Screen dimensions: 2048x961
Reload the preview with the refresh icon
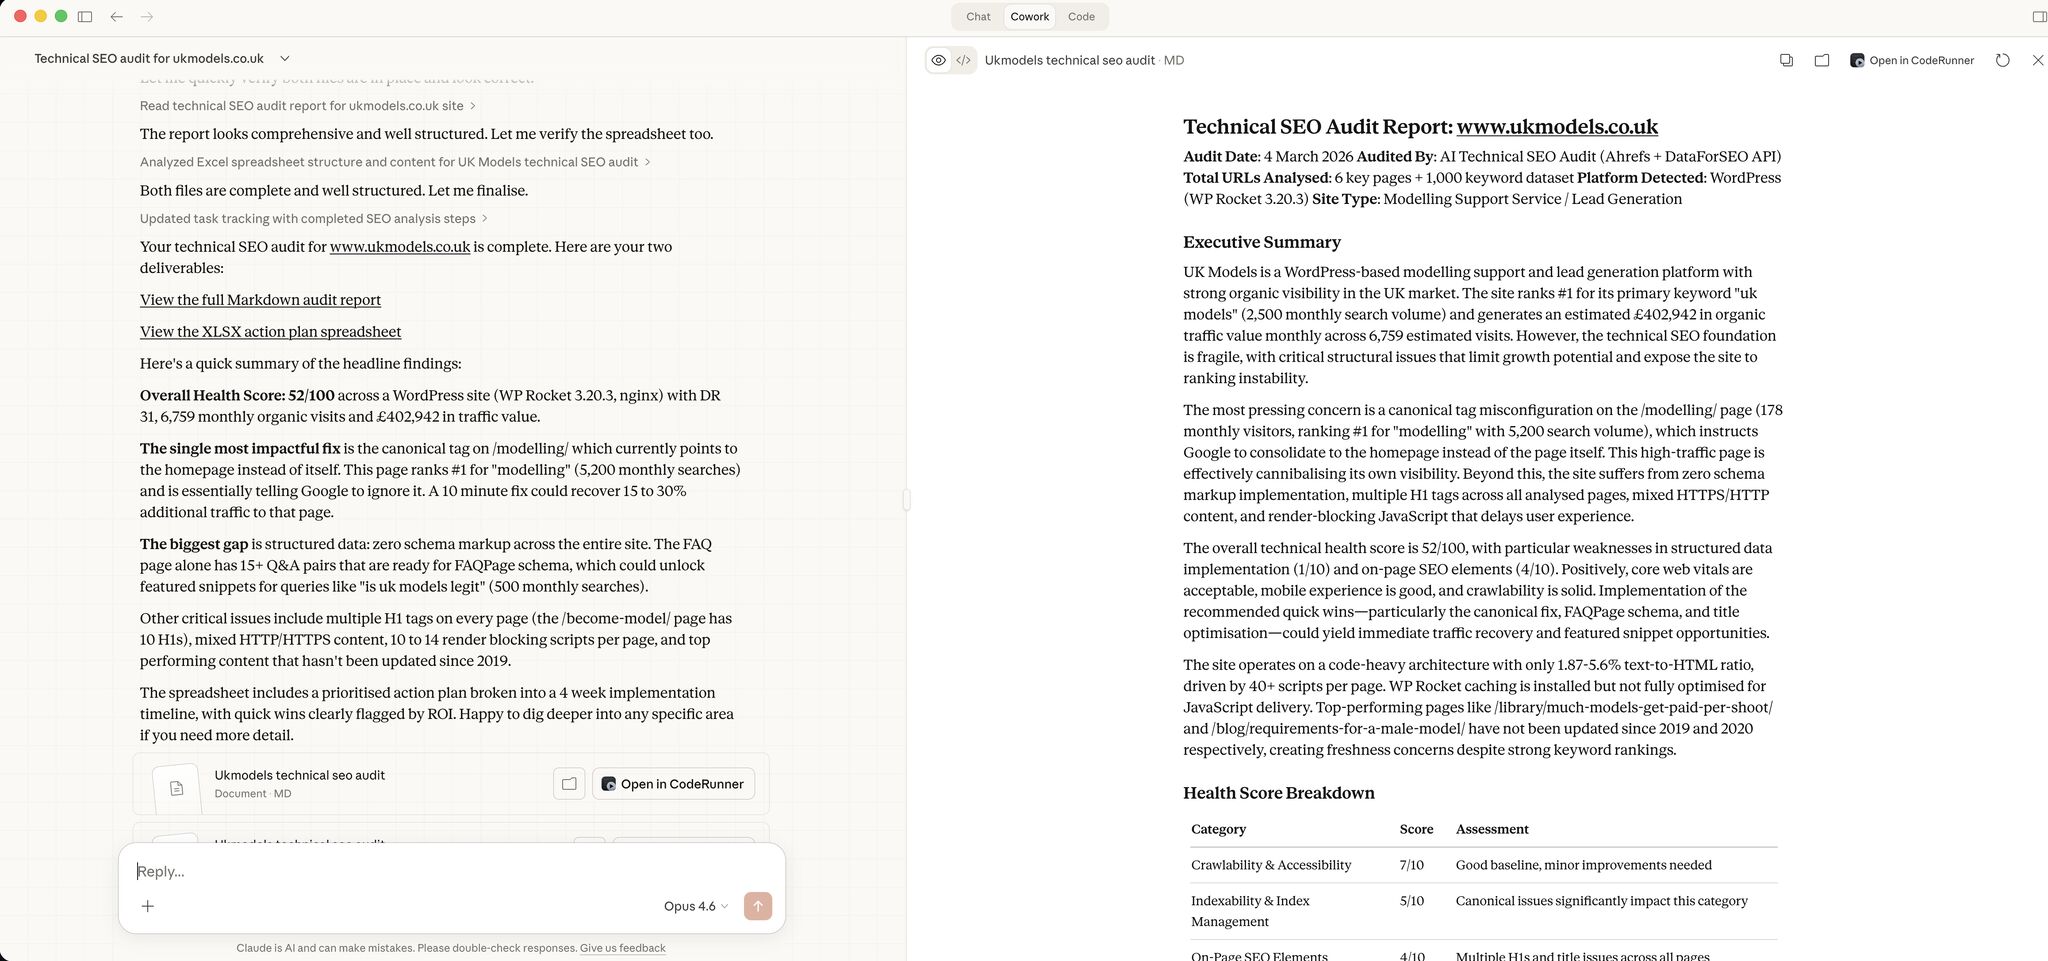[2002, 60]
